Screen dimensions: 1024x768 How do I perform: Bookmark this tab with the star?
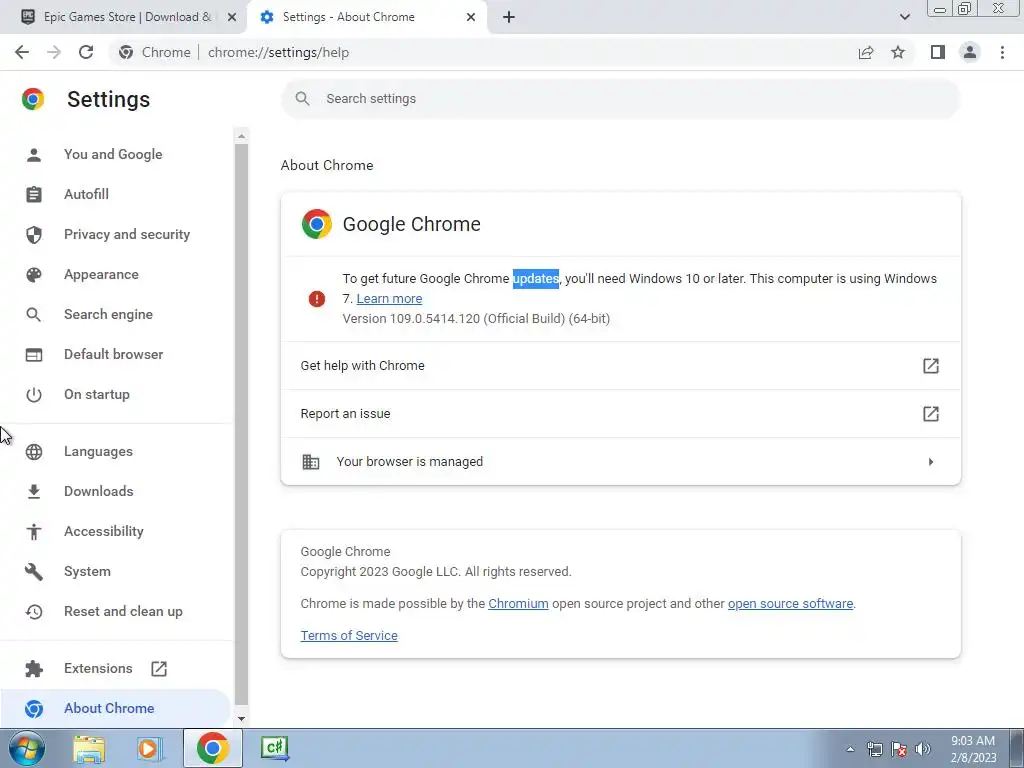click(898, 52)
